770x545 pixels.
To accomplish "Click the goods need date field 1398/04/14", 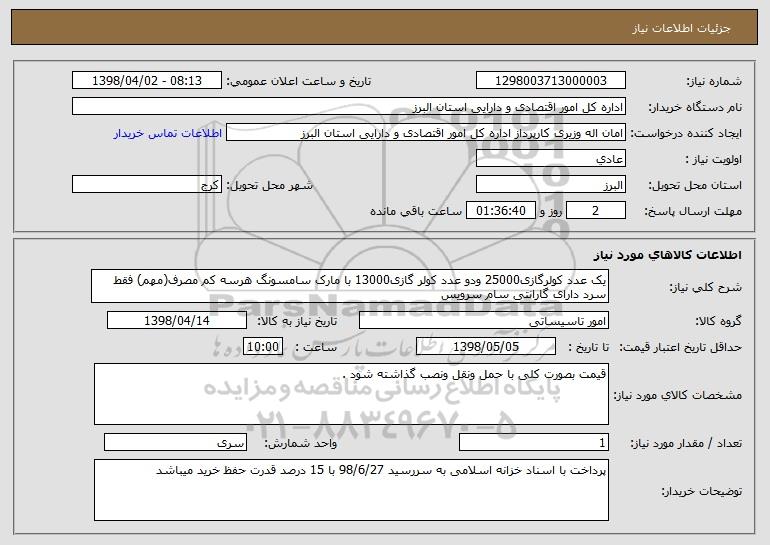I will tap(177, 321).
